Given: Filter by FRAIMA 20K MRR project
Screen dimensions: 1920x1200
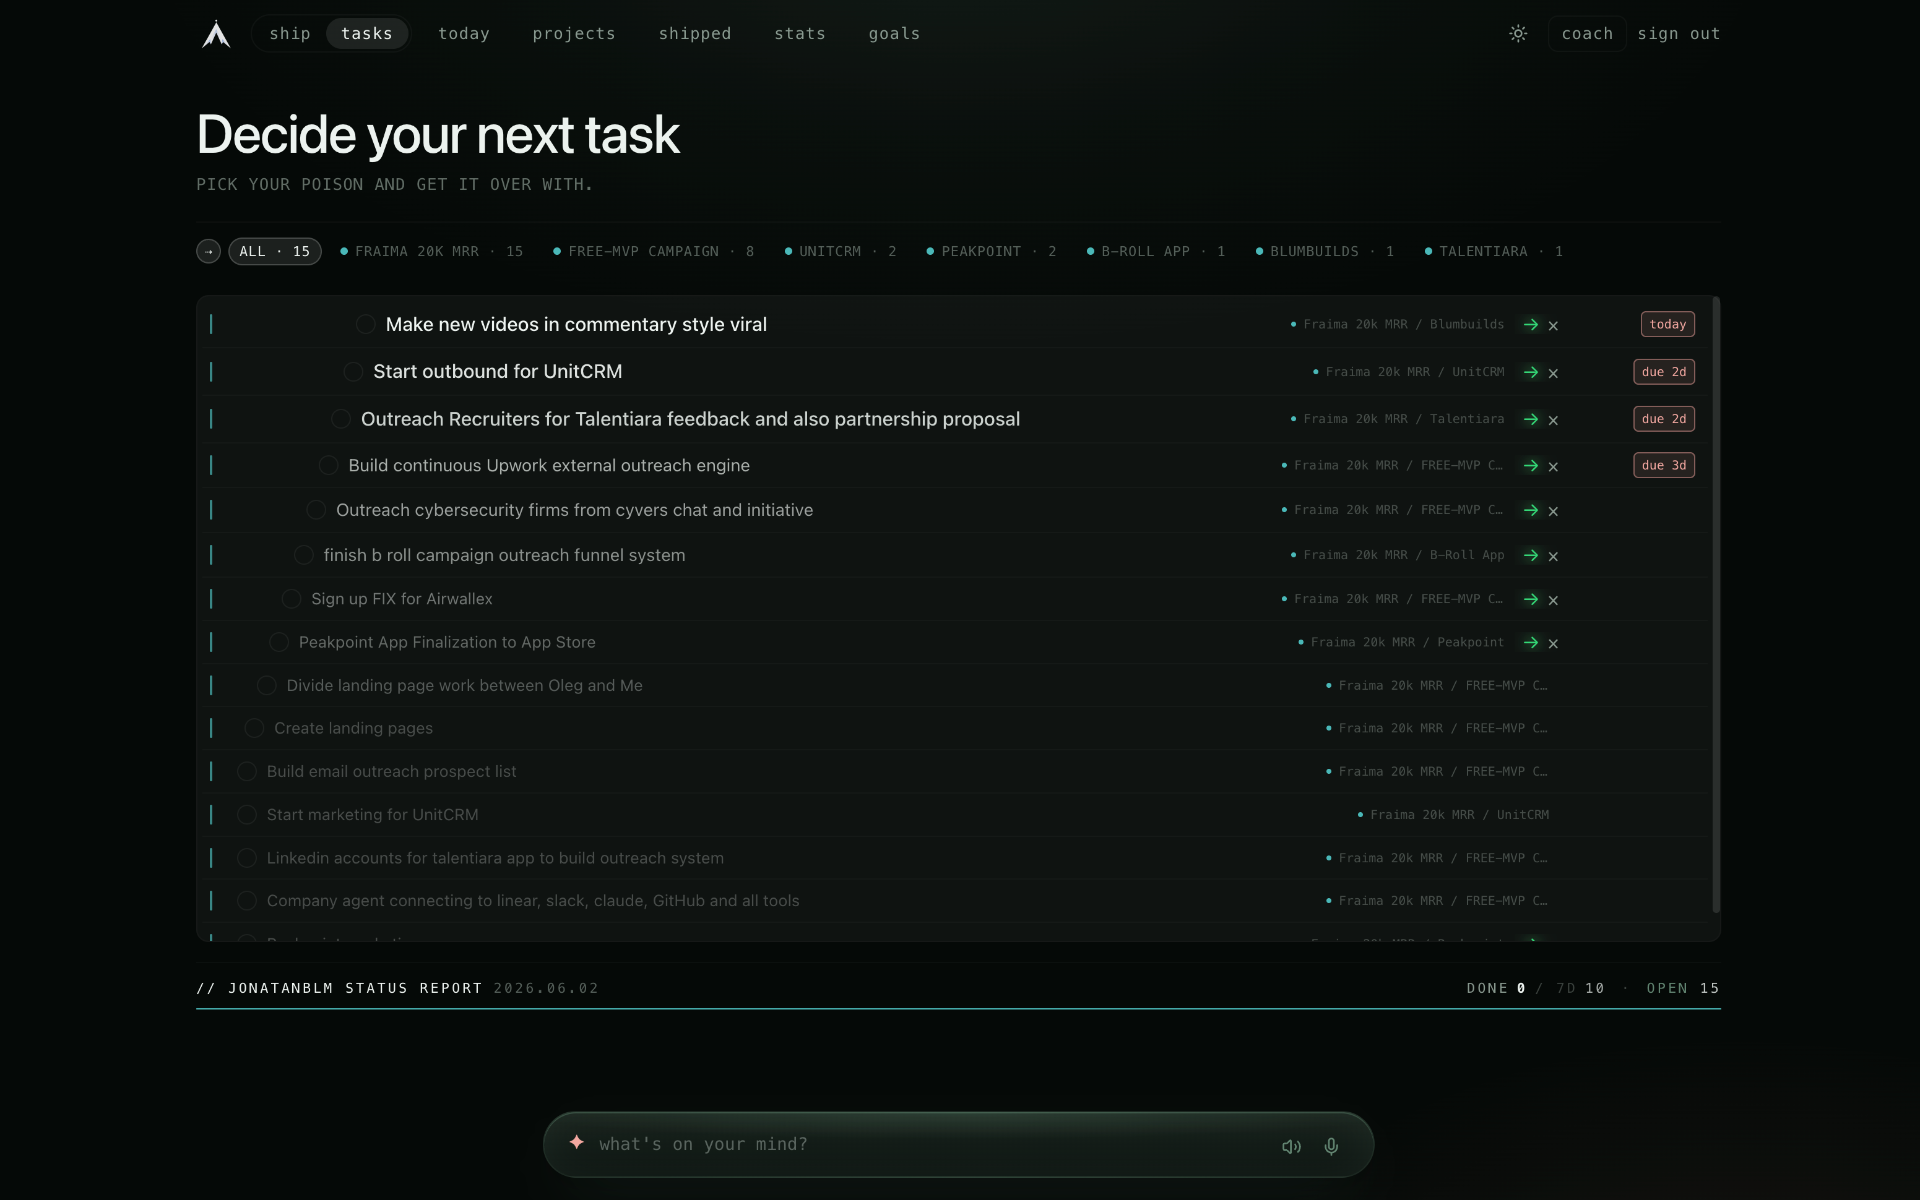Looking at the screenshot, I should pyautogui.click(x=431, y=252).
